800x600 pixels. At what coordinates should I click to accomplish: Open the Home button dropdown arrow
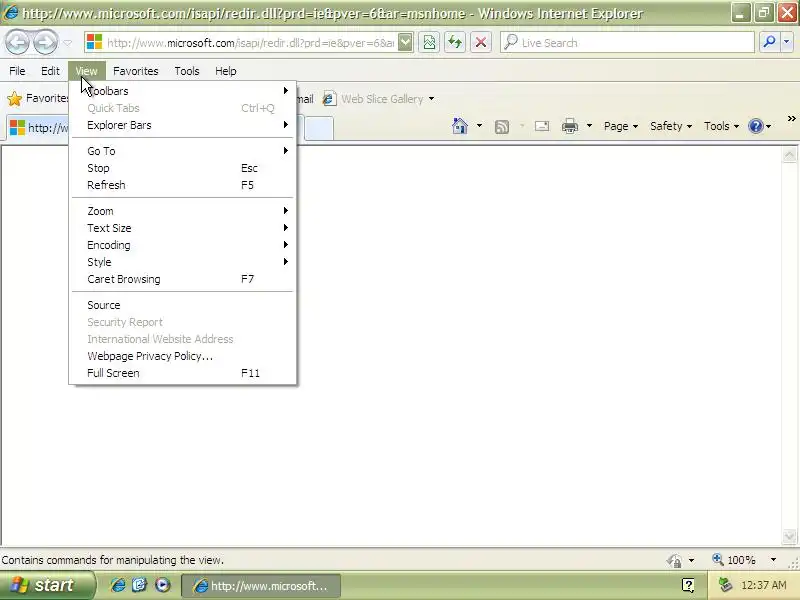click(x=480, y=126)
